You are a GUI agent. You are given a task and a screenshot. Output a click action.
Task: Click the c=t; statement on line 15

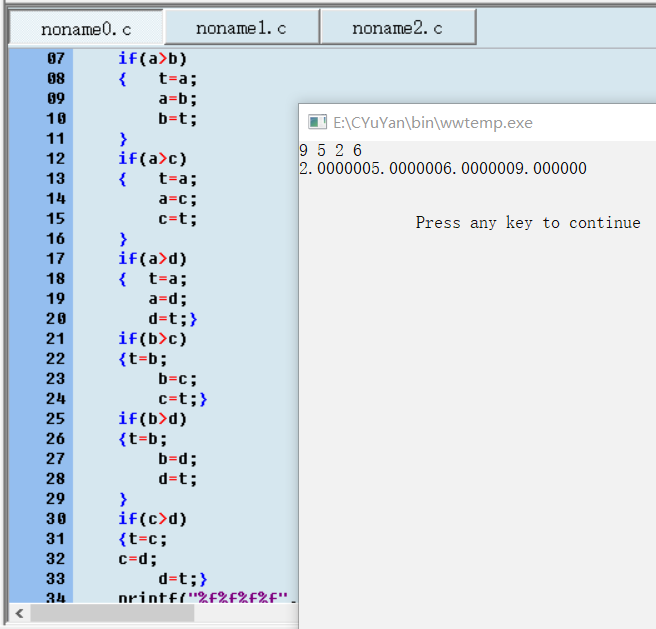pos(177,219)
